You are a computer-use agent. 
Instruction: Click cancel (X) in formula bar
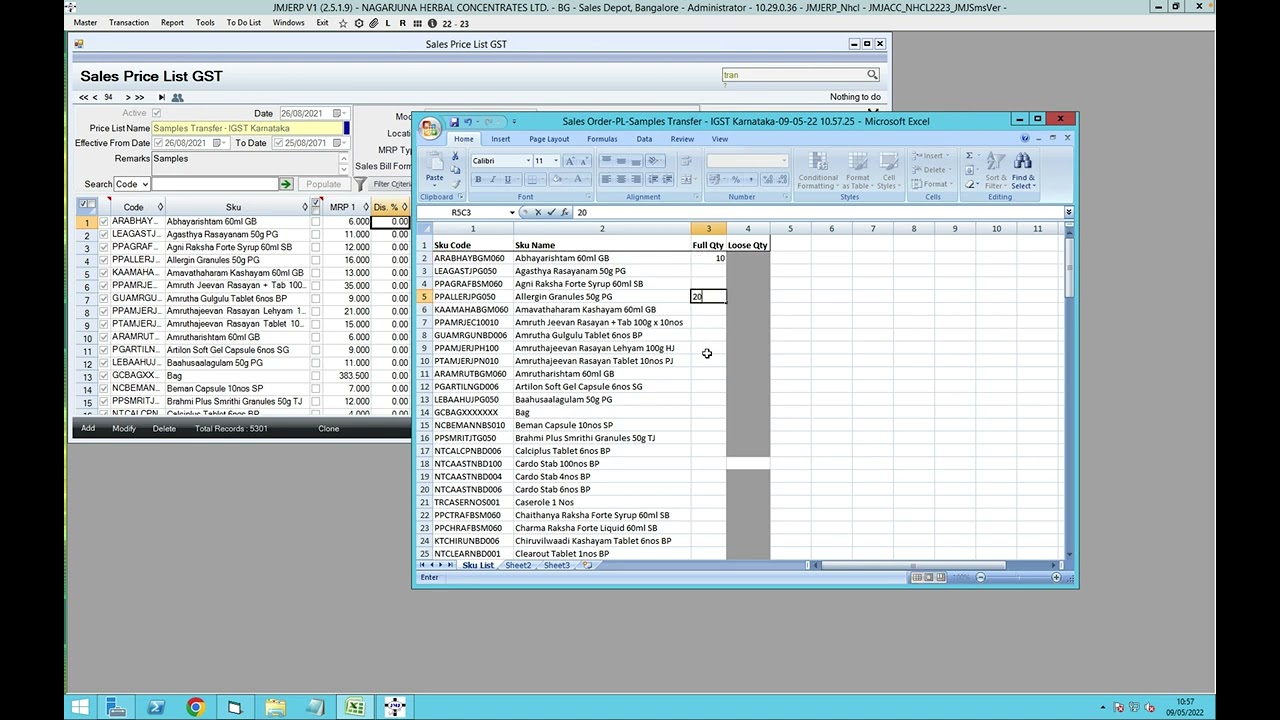click(537, 212)
